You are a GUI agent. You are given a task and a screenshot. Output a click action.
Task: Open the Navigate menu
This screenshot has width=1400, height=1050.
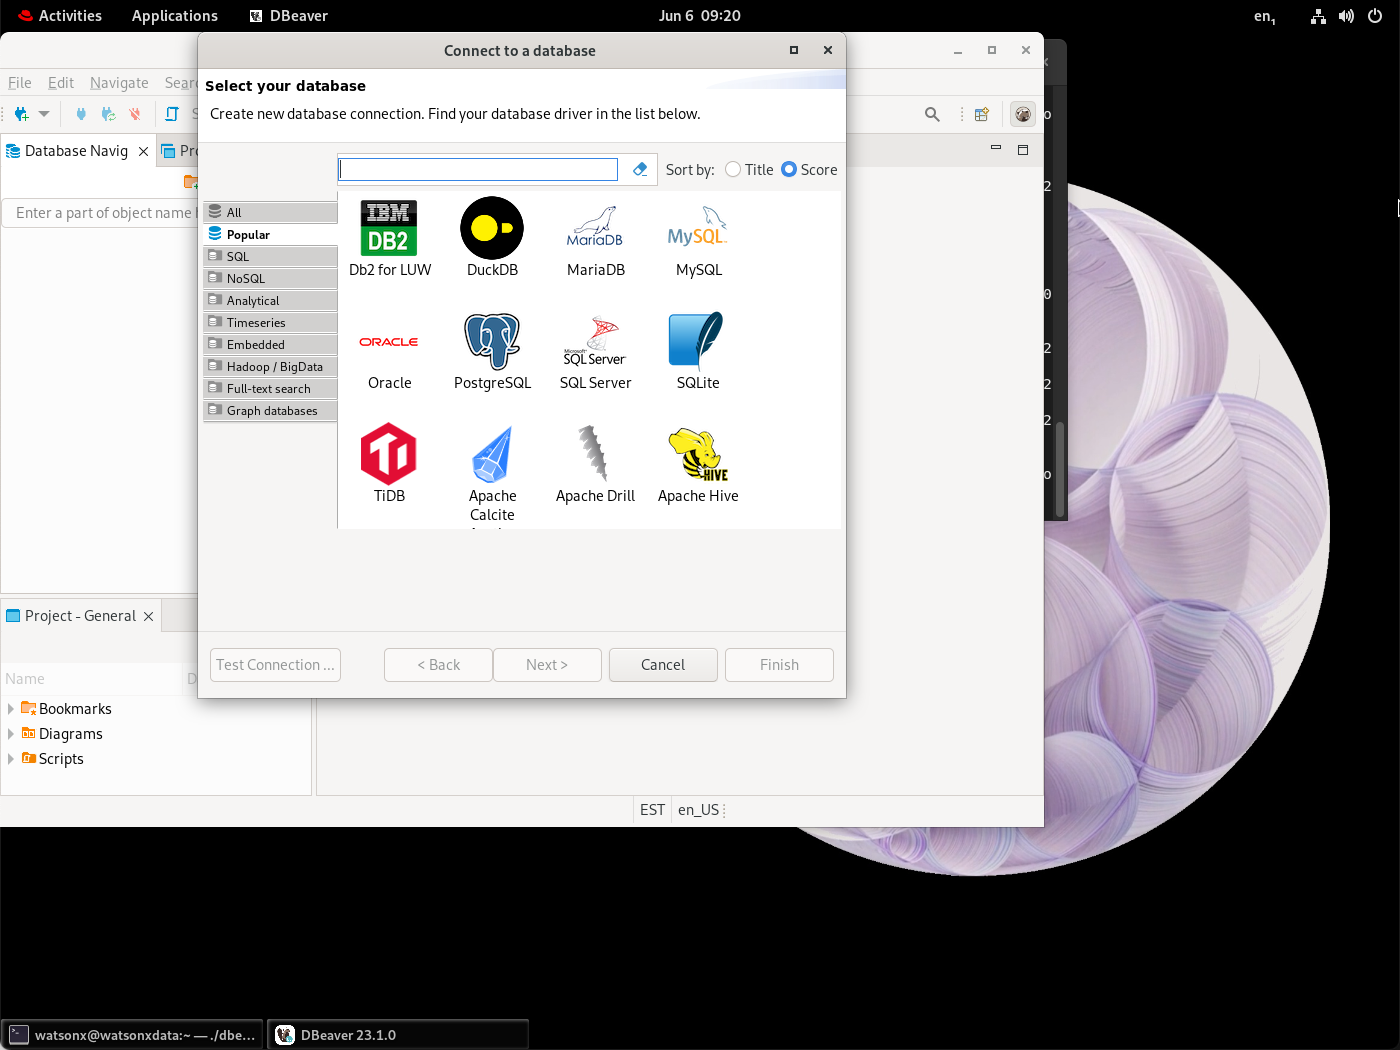(119, 83)
